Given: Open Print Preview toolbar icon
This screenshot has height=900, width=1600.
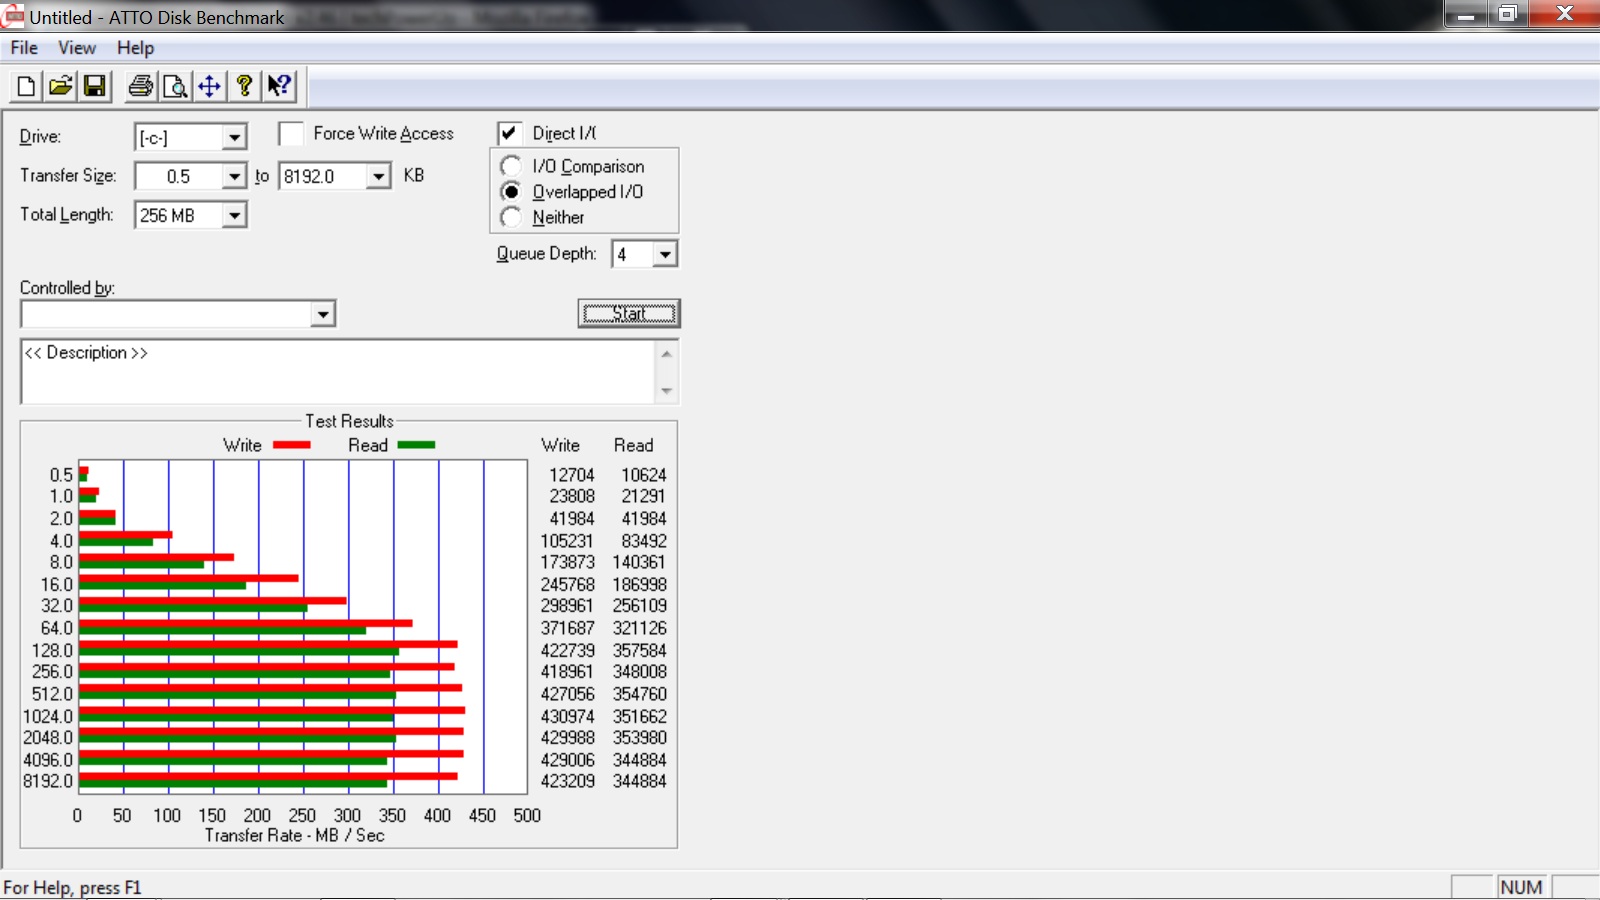Looking at the screenshot, I should [175, 87].
